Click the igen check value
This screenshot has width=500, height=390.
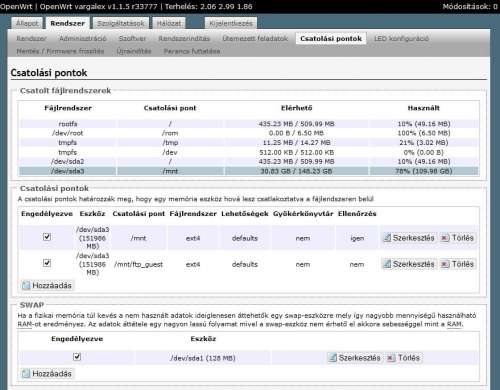pyautogui.click(x=357, y=238)
